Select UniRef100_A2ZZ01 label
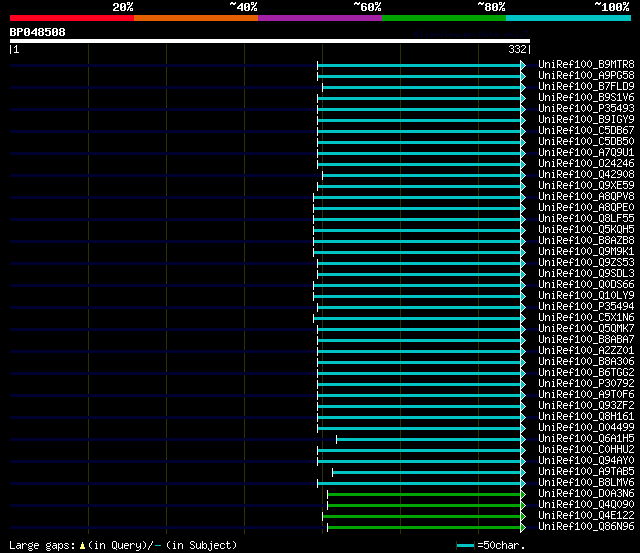This screenshot has height=553, width=640. [x=586, y=351]
